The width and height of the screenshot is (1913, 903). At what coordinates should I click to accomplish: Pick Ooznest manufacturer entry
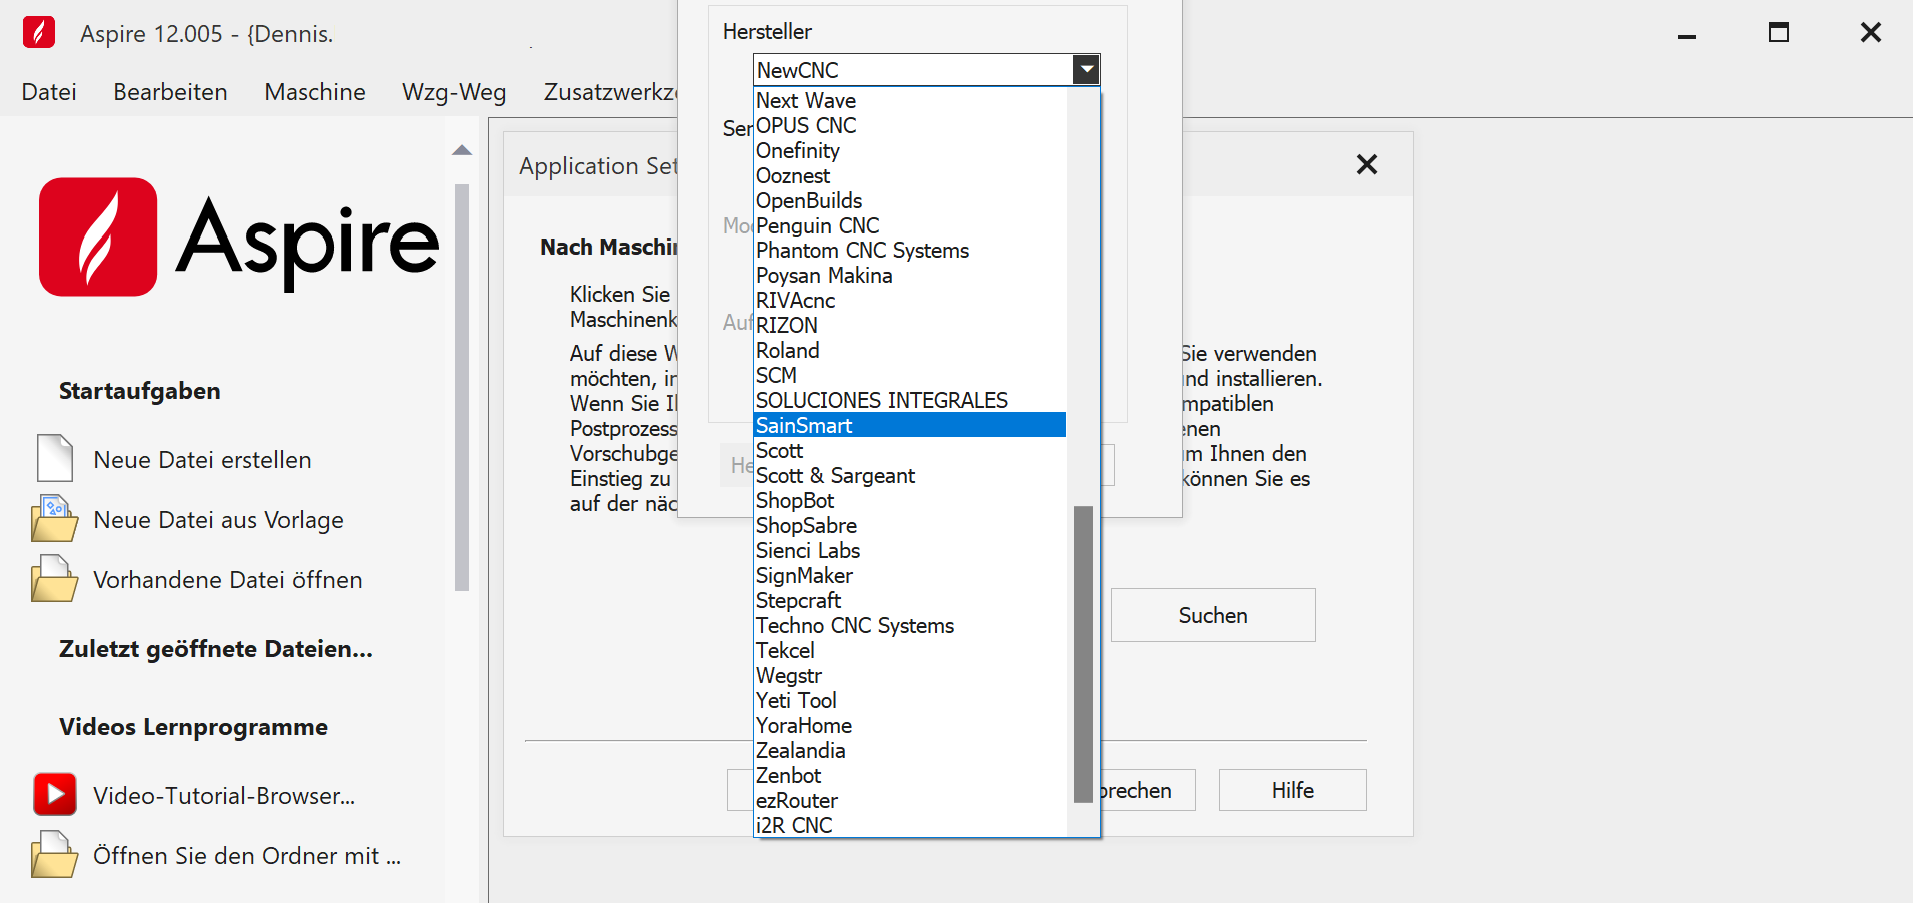pyautogui.click(x=910, y=175)
